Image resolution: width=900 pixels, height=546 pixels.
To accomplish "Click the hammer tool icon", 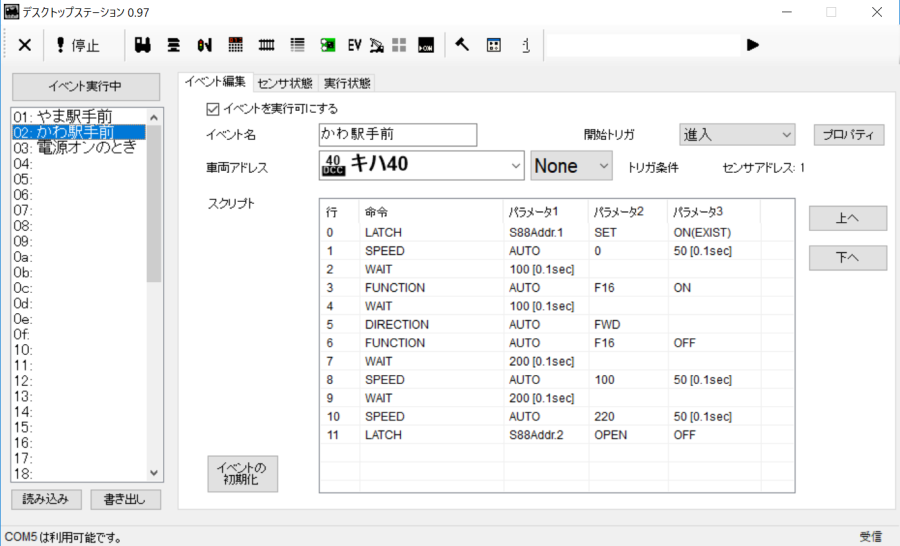I will [x=462, y=45].
